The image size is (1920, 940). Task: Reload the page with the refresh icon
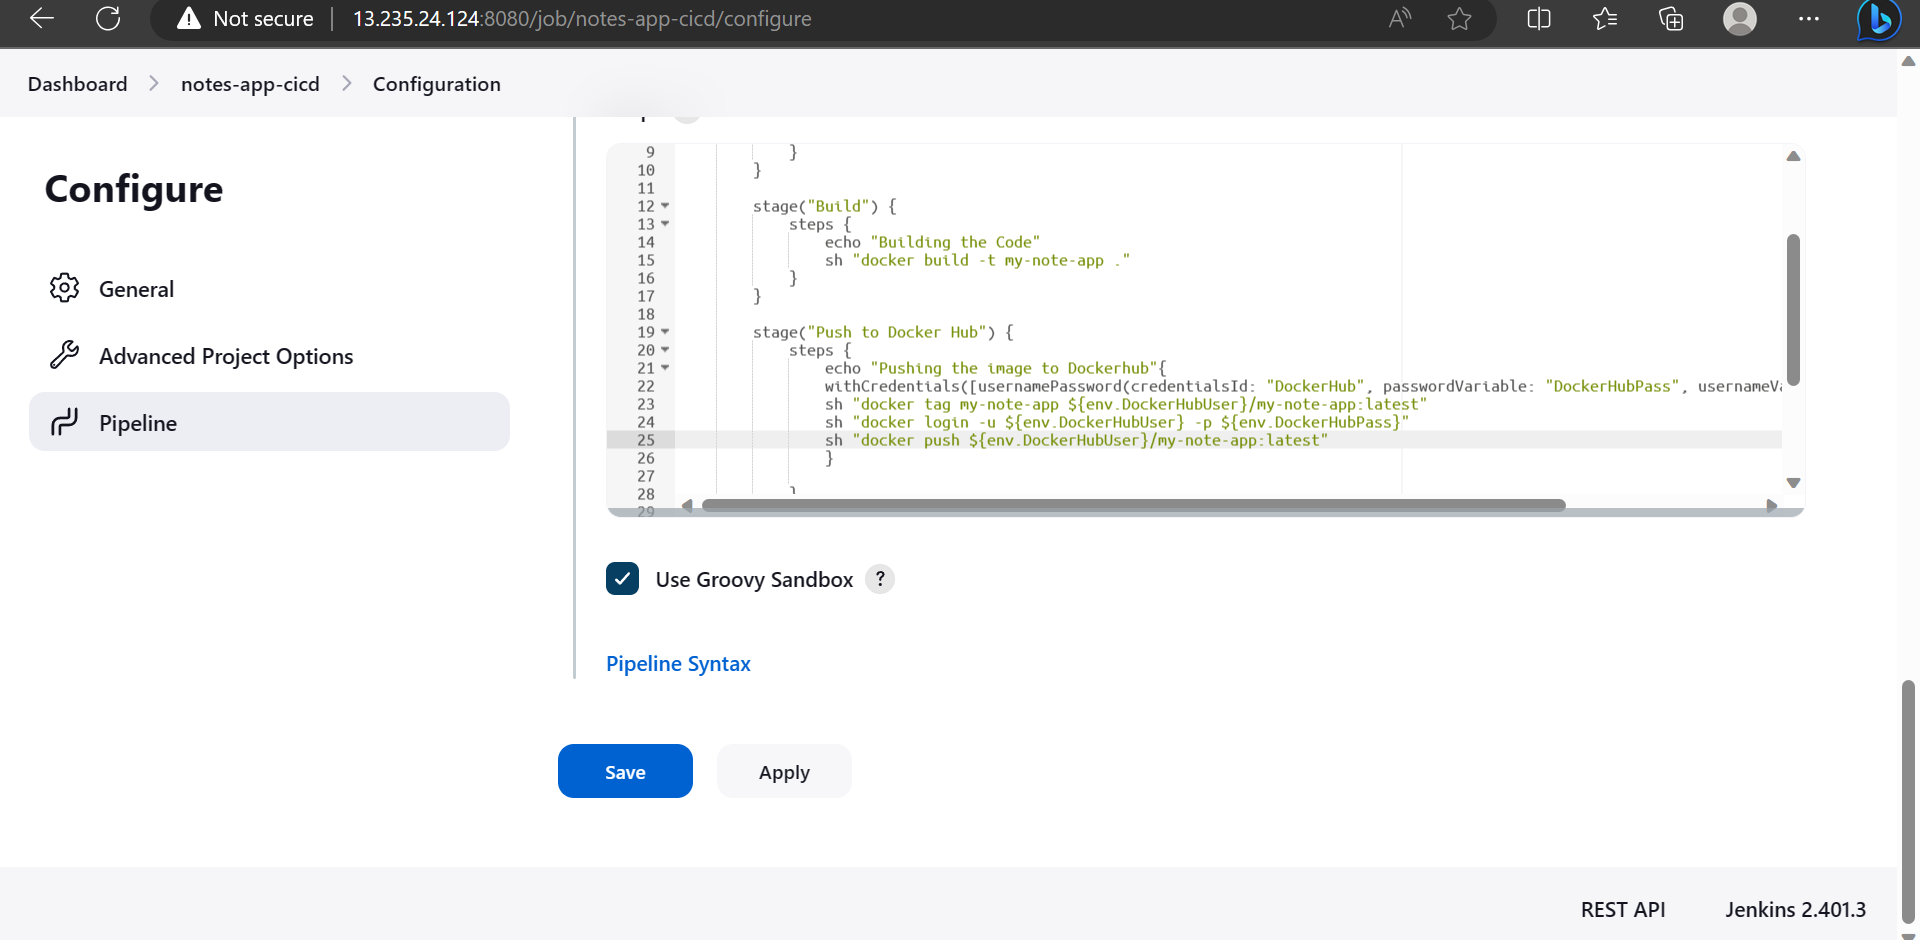point(108,18)
